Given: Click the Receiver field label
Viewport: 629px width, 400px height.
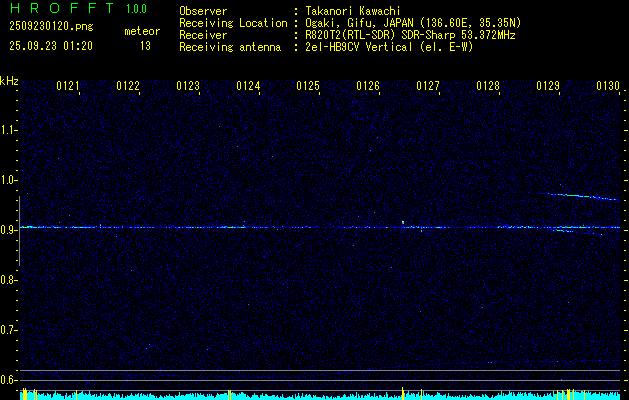Looking at the screenshot, I should [x=203, y=35].
